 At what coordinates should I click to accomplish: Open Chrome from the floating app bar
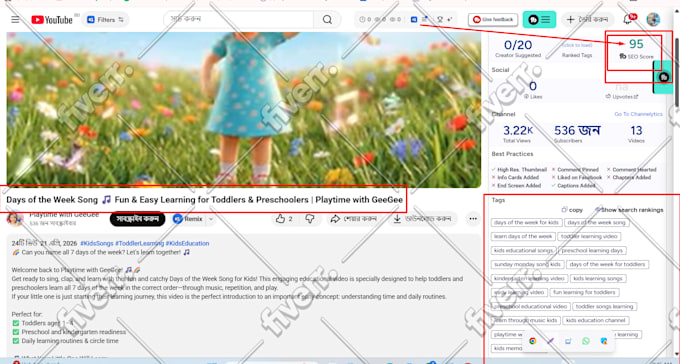[x=532, y=341]
